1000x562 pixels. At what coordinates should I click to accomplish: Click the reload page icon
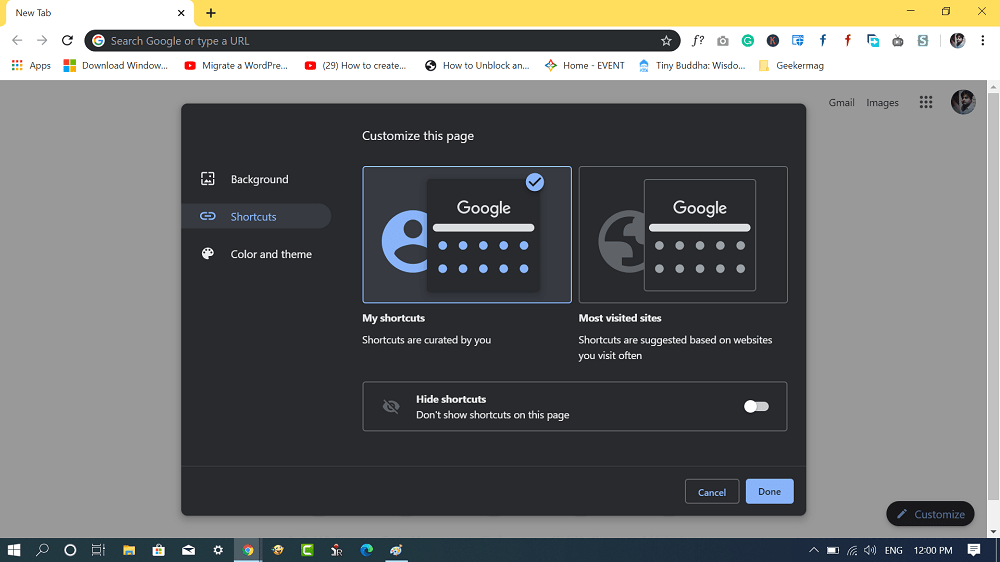pos(67,41)
